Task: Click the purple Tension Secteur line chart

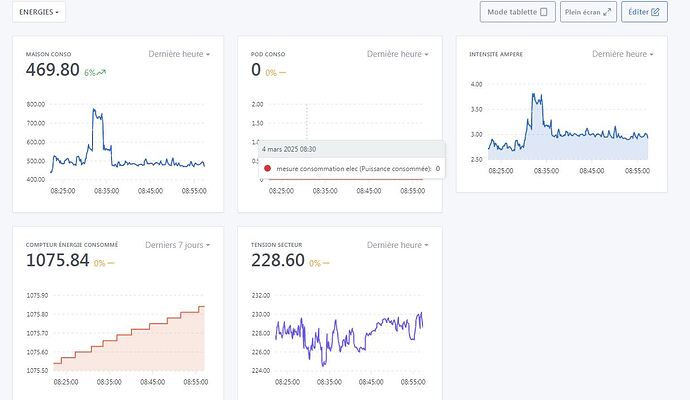Action: 350,328
